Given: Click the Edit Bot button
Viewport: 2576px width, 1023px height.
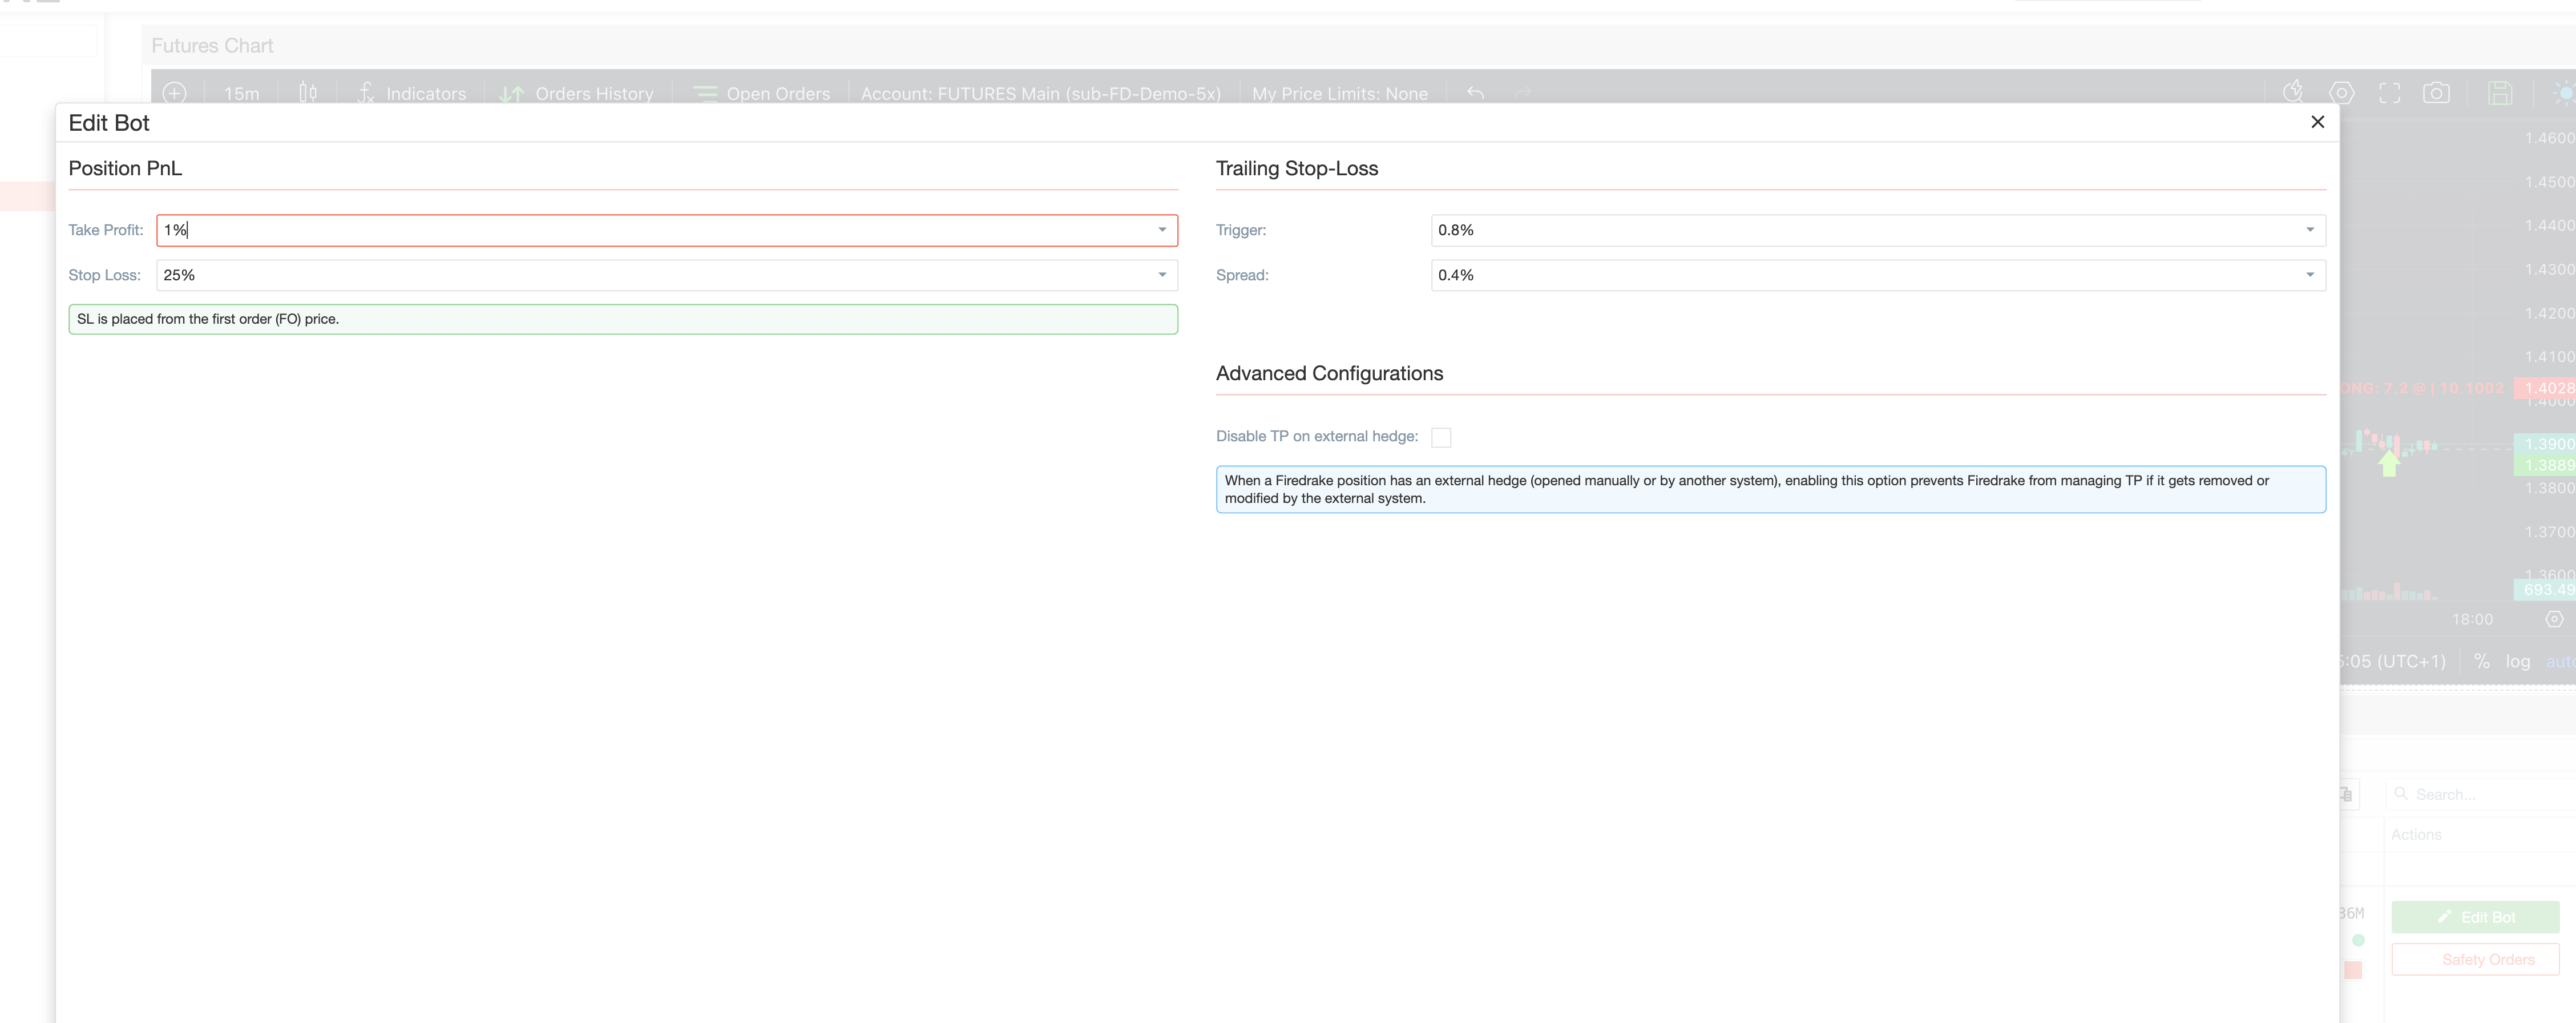Looking at the screenshot, I should (x=2475, y=917).
